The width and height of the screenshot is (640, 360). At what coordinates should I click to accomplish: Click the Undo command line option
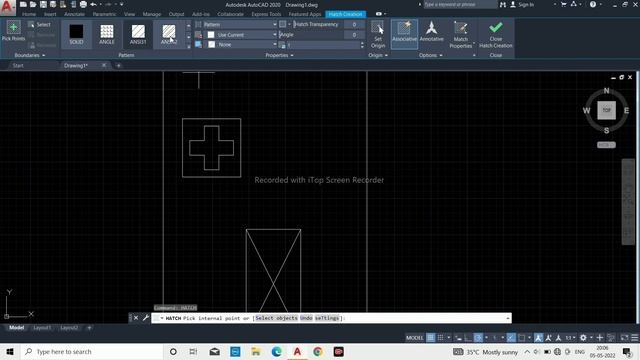point(306,318)
